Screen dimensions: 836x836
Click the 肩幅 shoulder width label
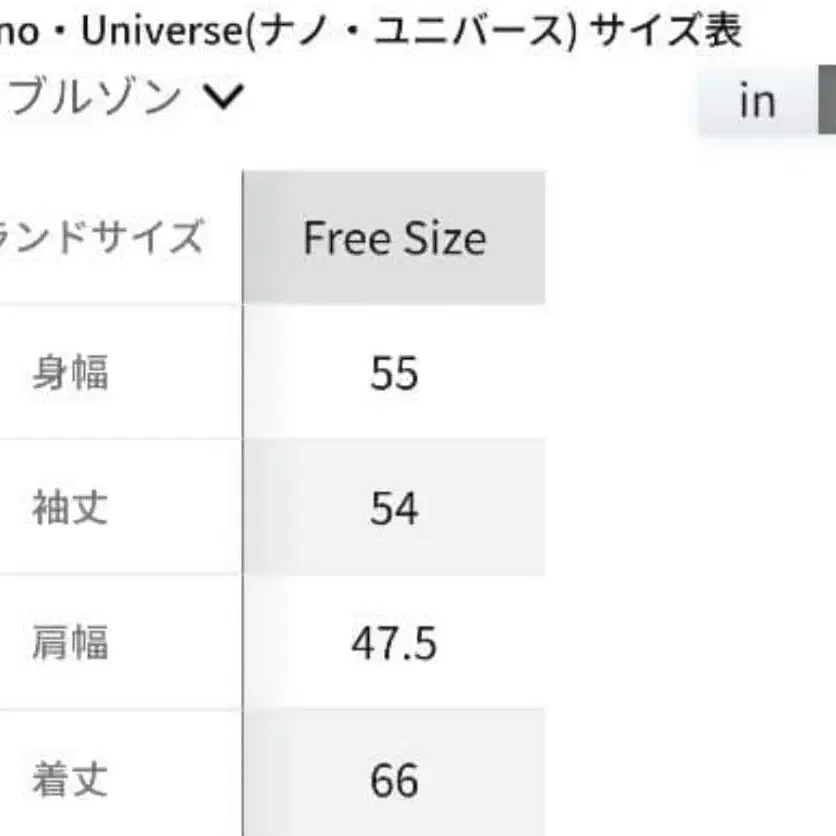click(x=70, y=643)
